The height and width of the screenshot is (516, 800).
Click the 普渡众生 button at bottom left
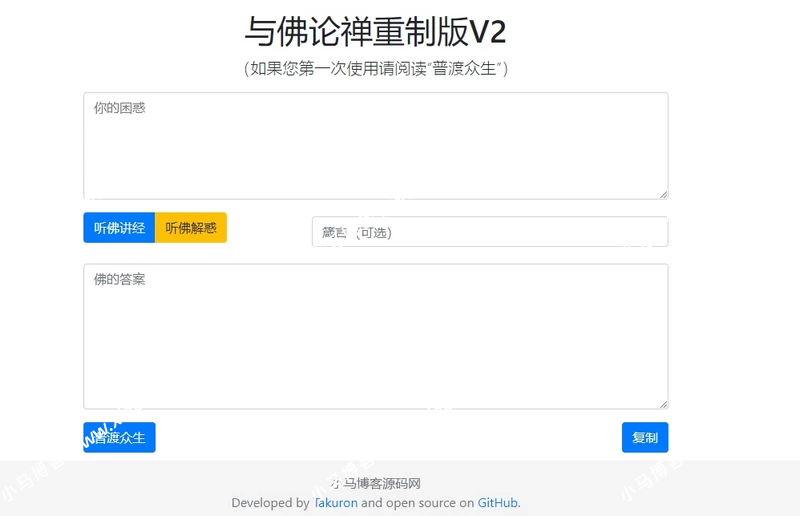pyautogui.click(x=119, y=438)
